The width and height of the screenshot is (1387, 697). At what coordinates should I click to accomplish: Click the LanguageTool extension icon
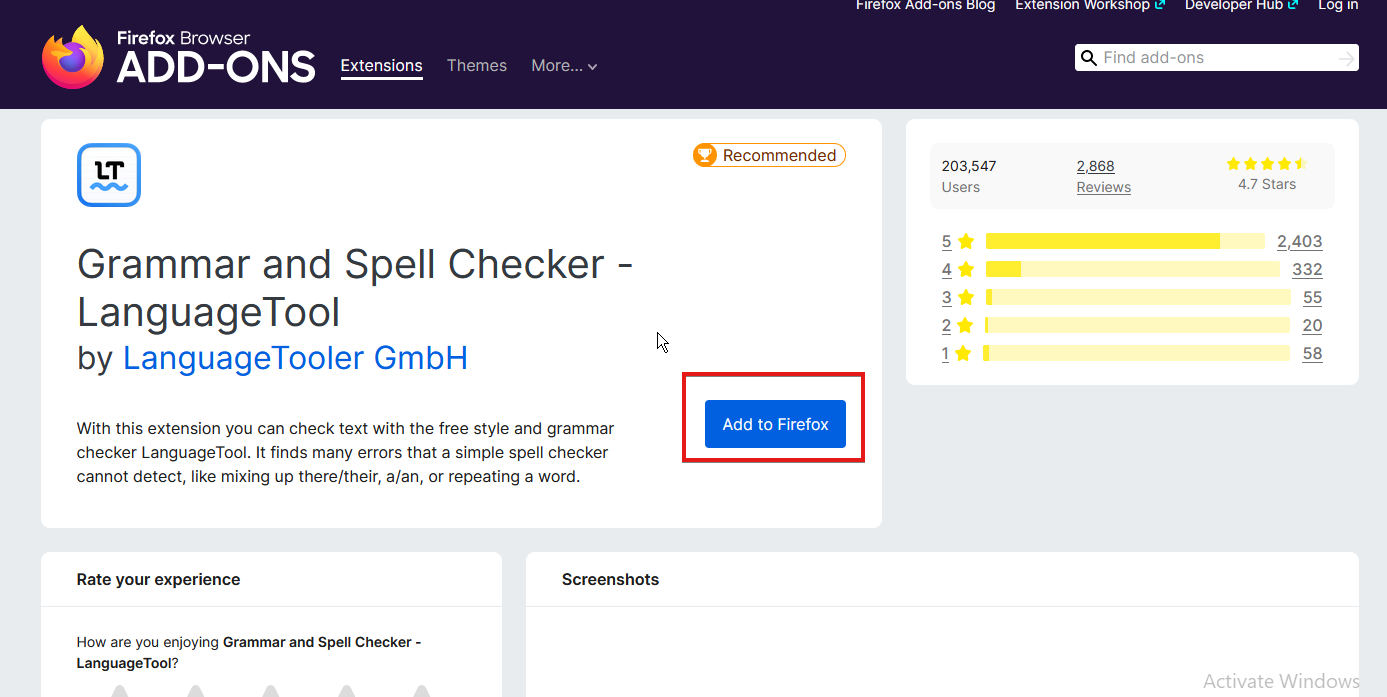109,175
